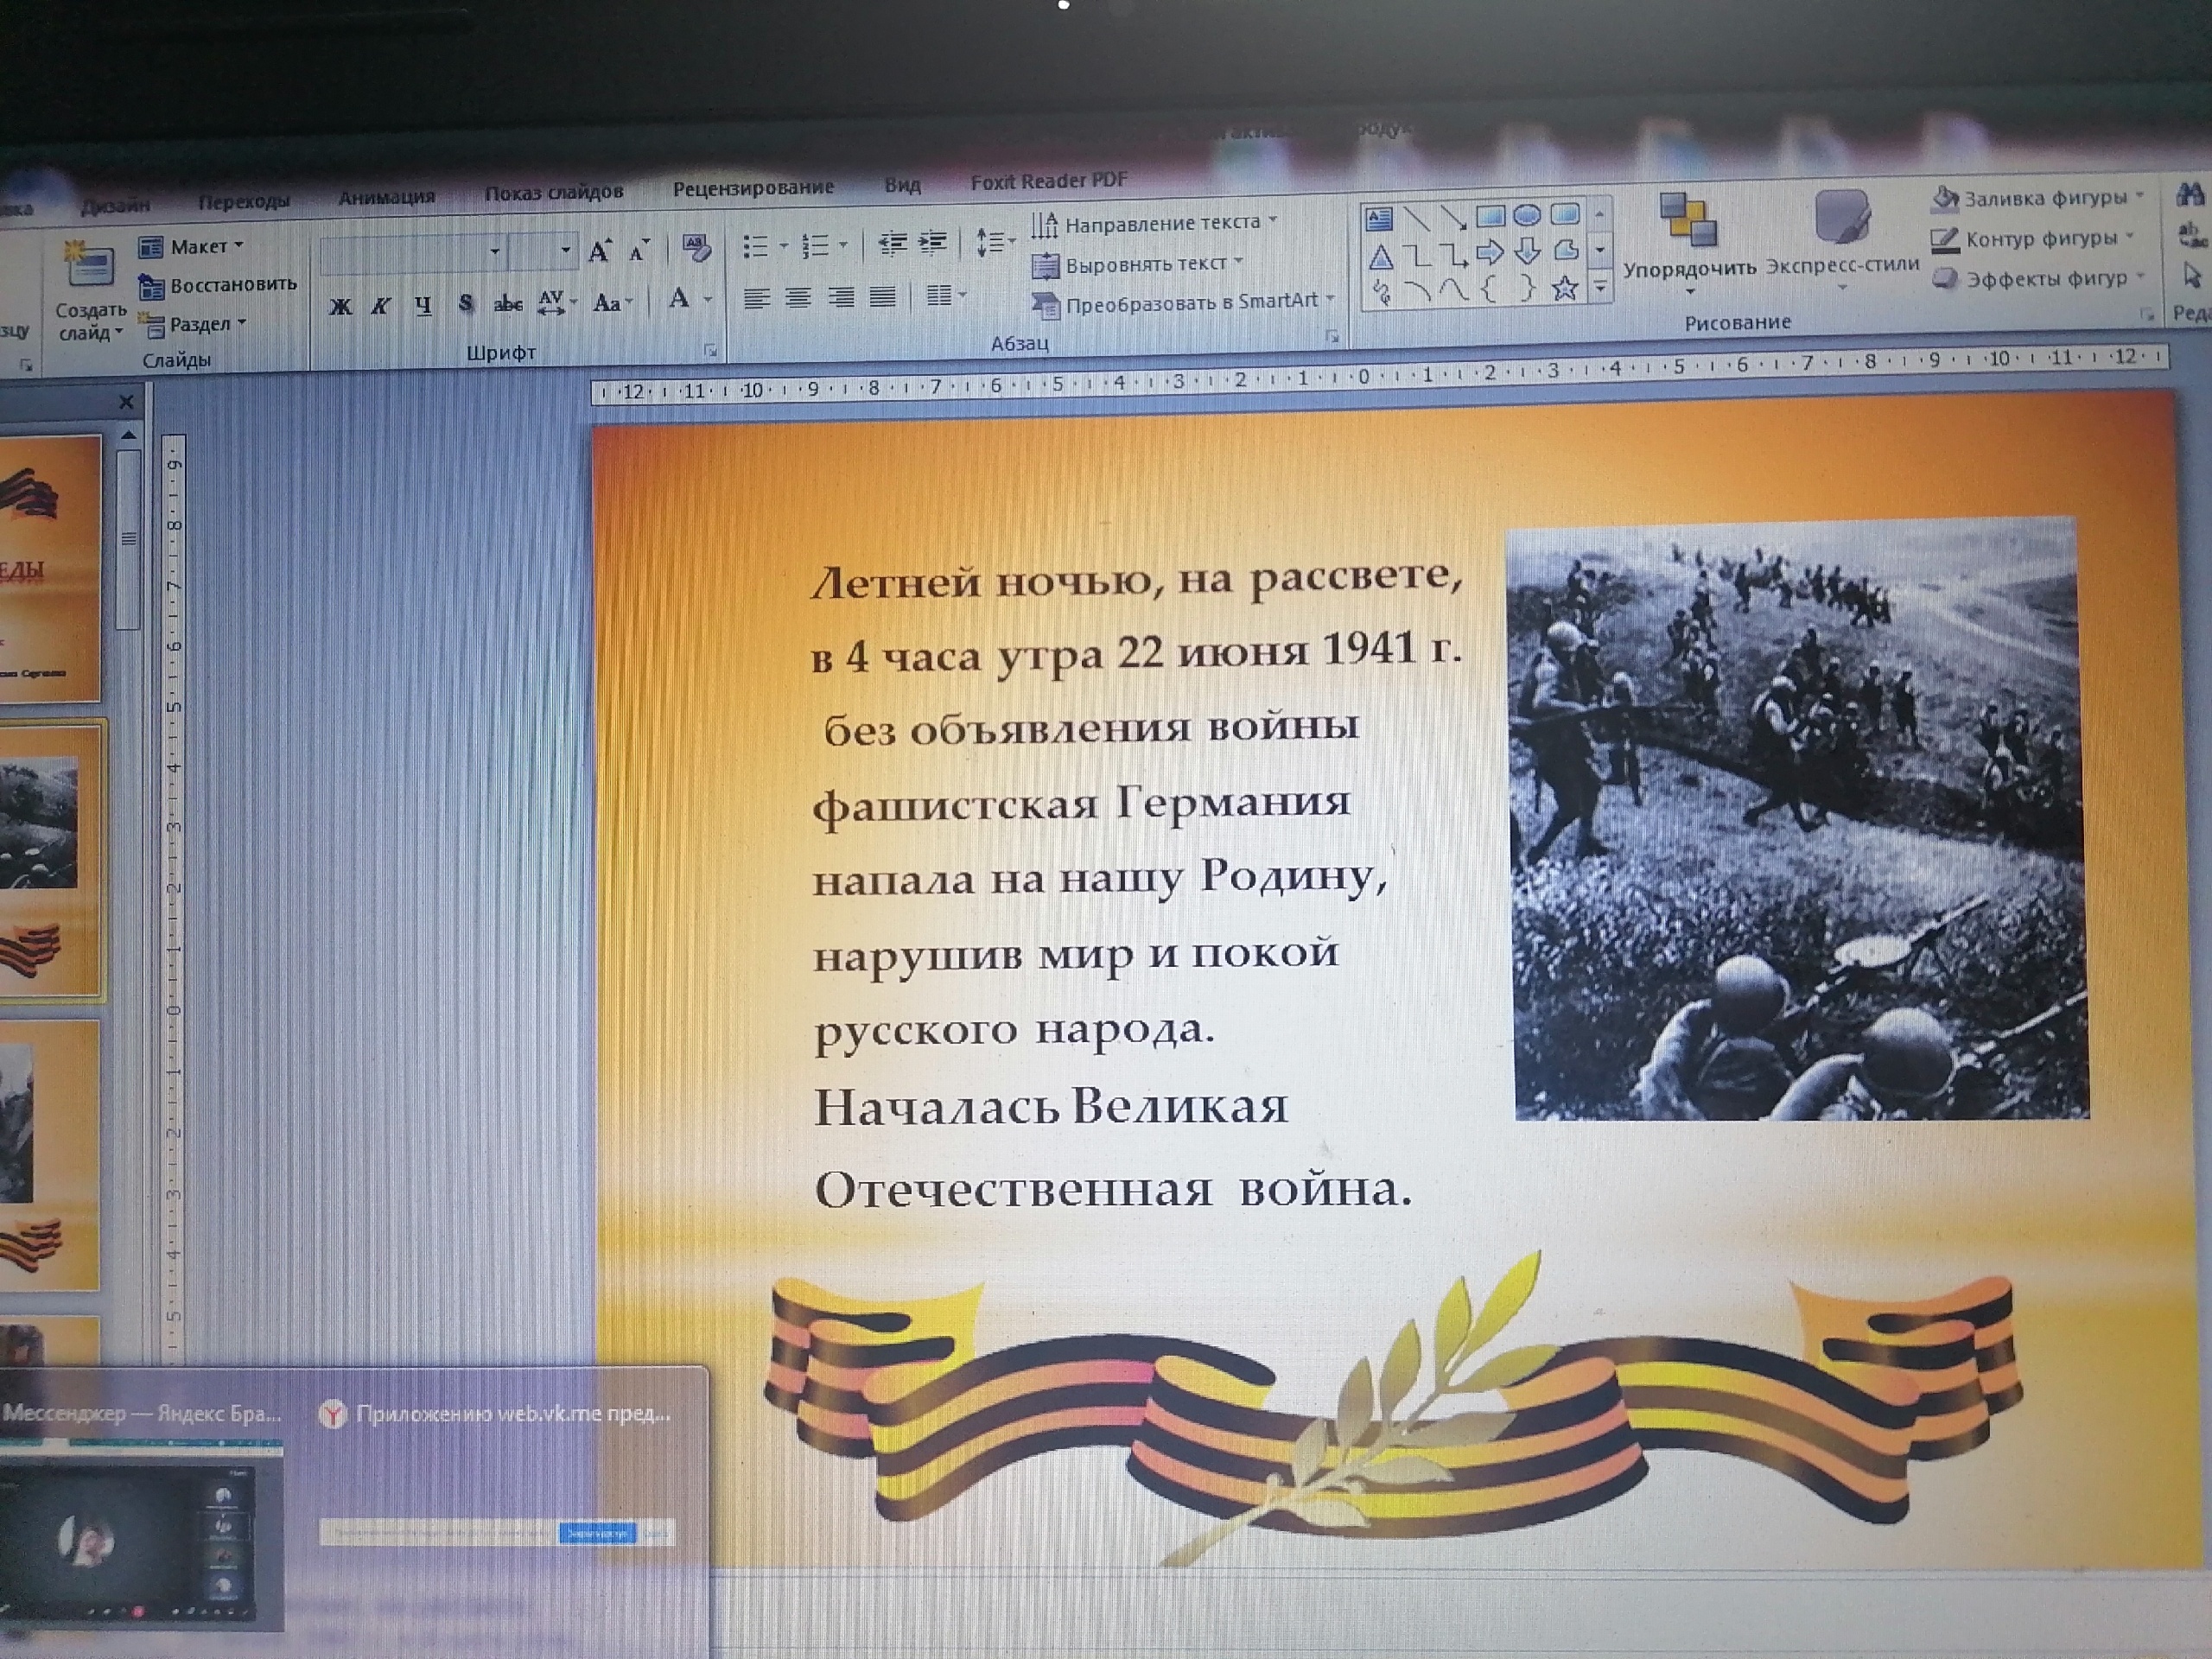Open character spacing AV dropdown

pyautogui.click(x=557, y=302)
